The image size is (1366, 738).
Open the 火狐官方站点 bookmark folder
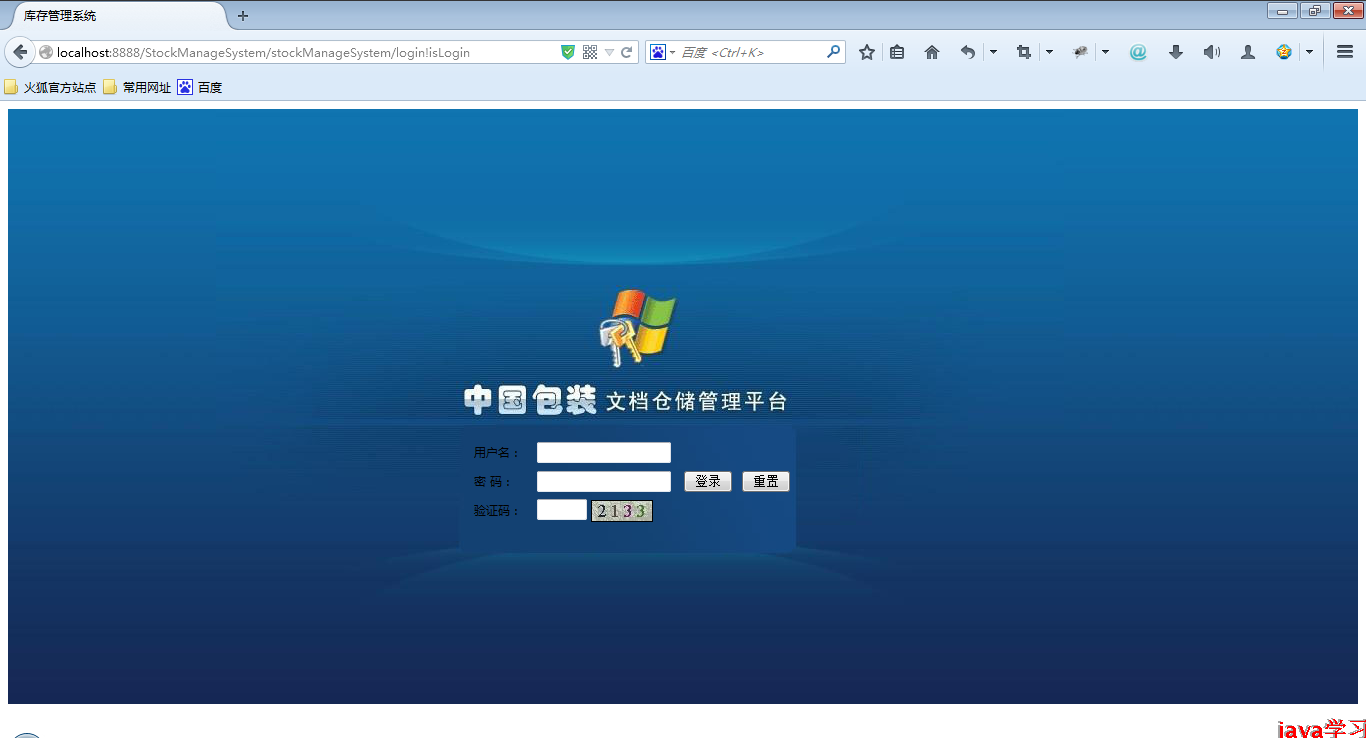(50, 88)
